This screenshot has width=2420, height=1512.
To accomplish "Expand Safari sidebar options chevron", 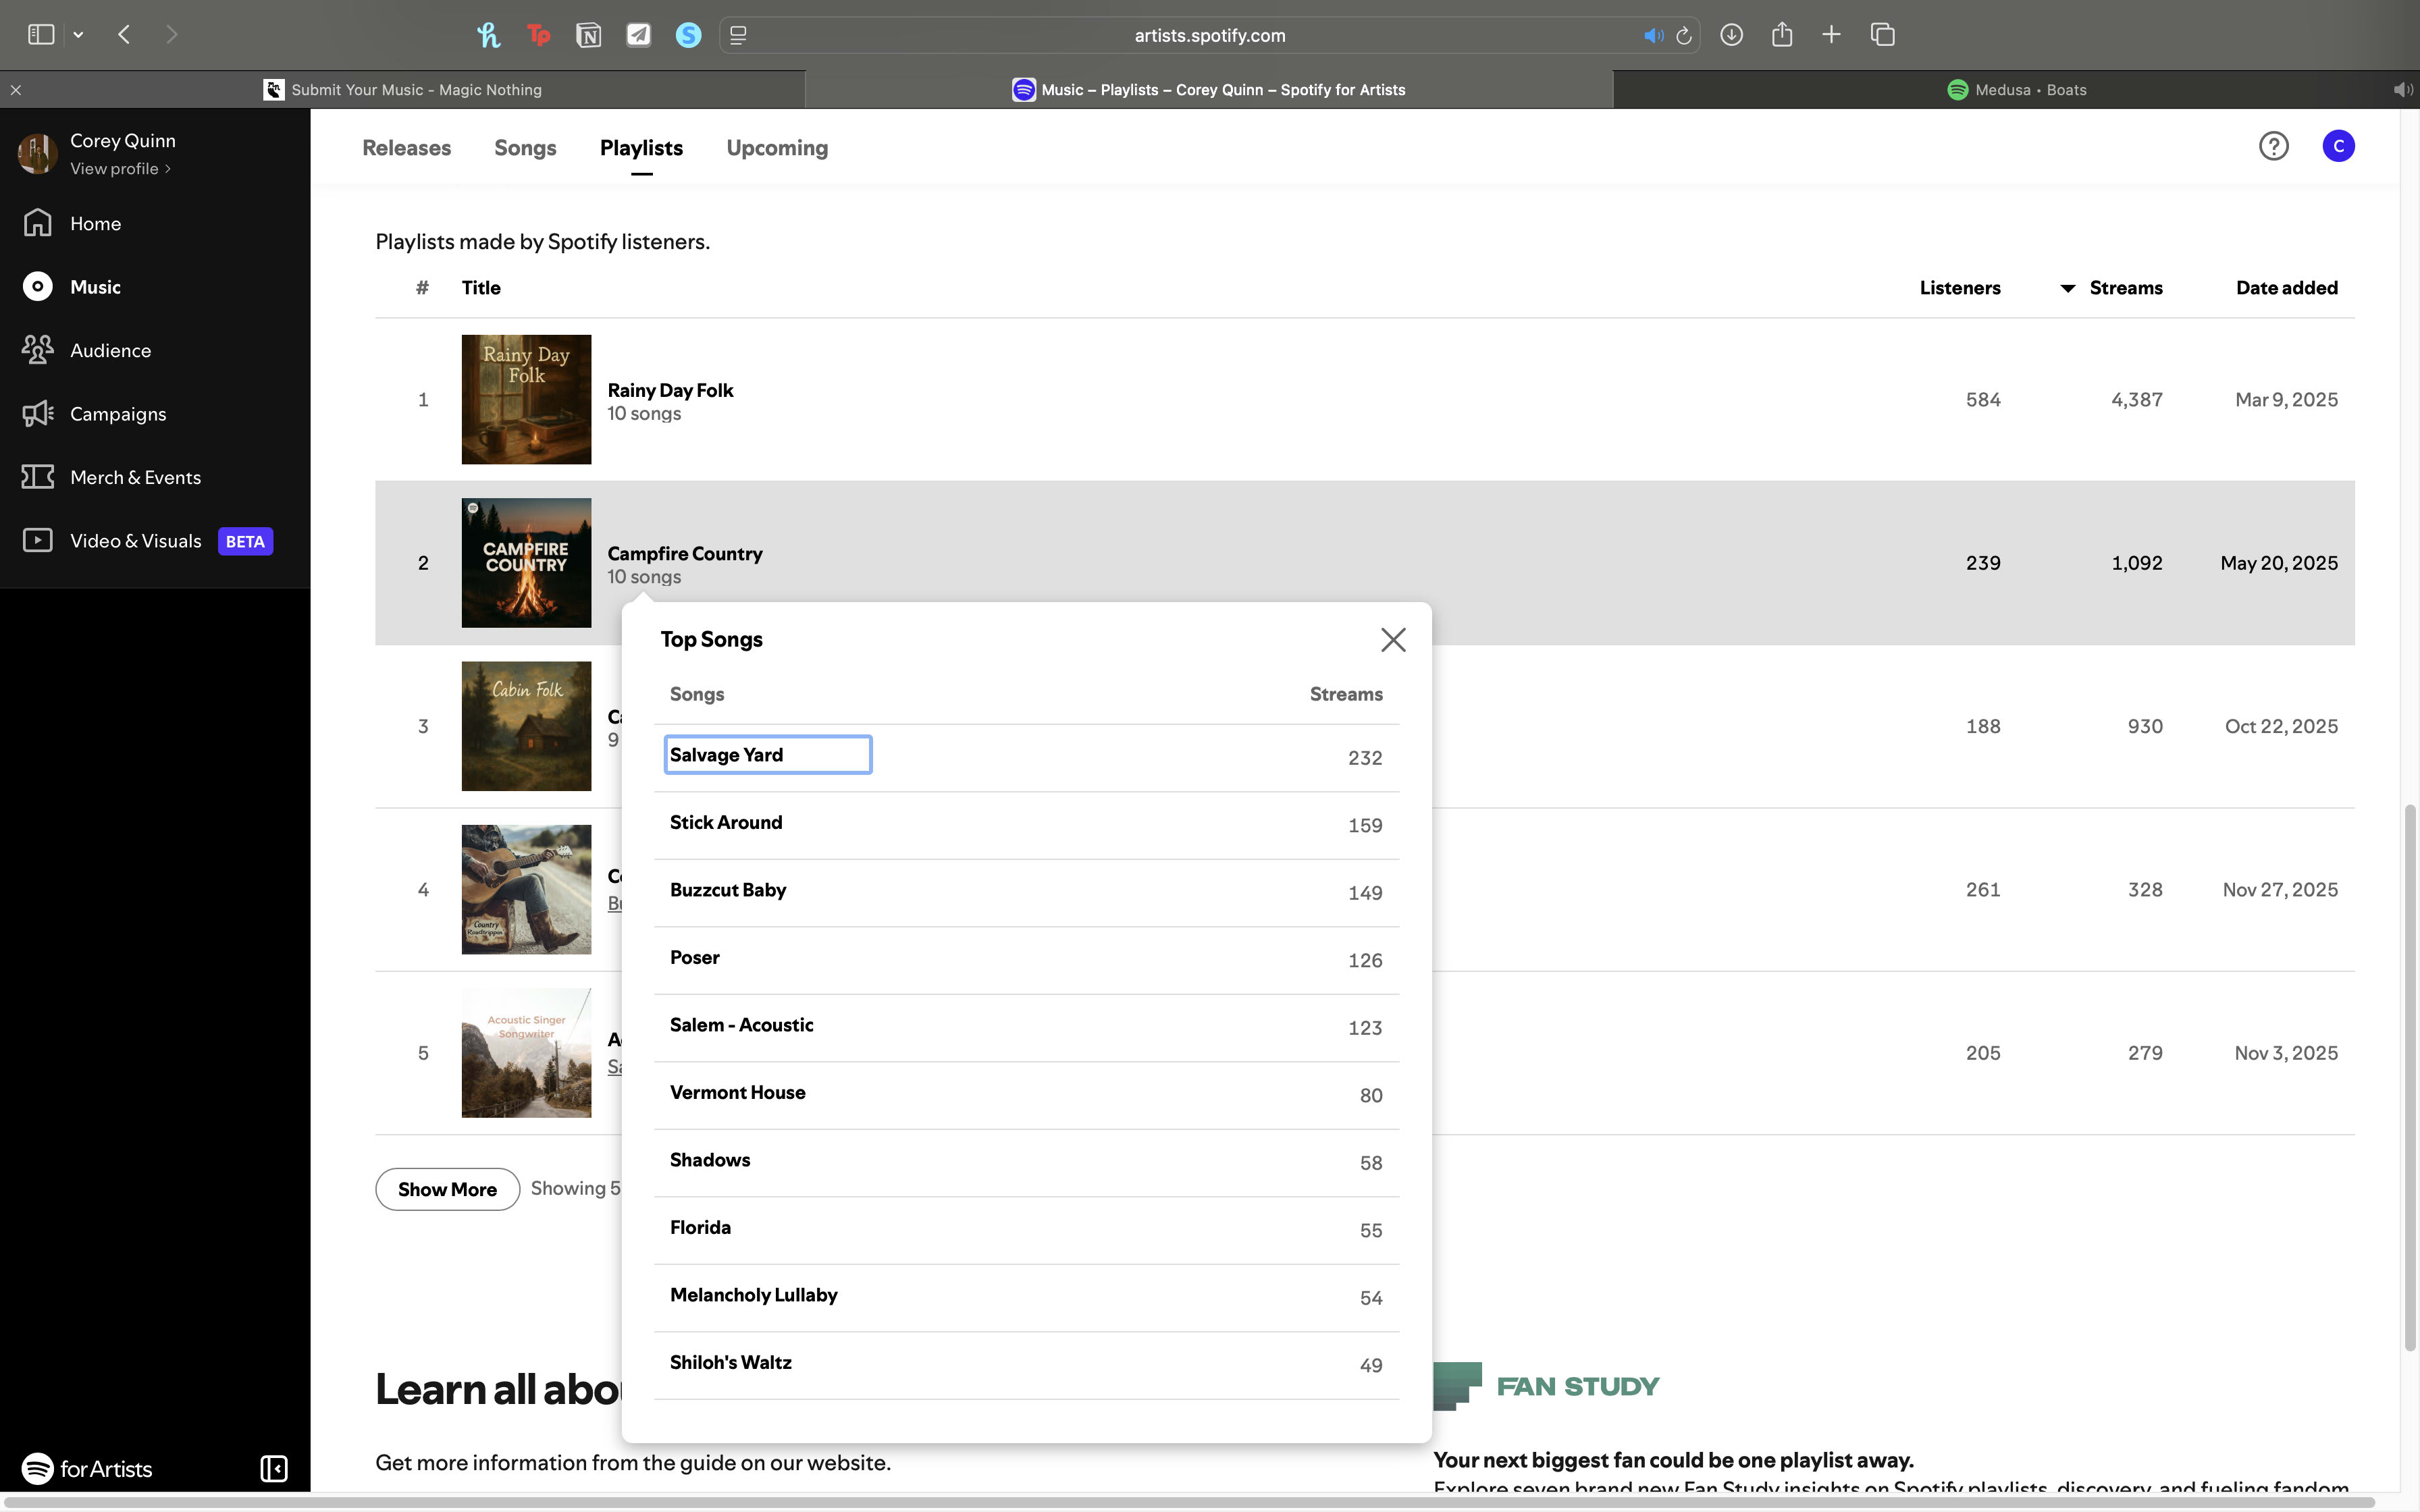I will click(x=78, y=35).
